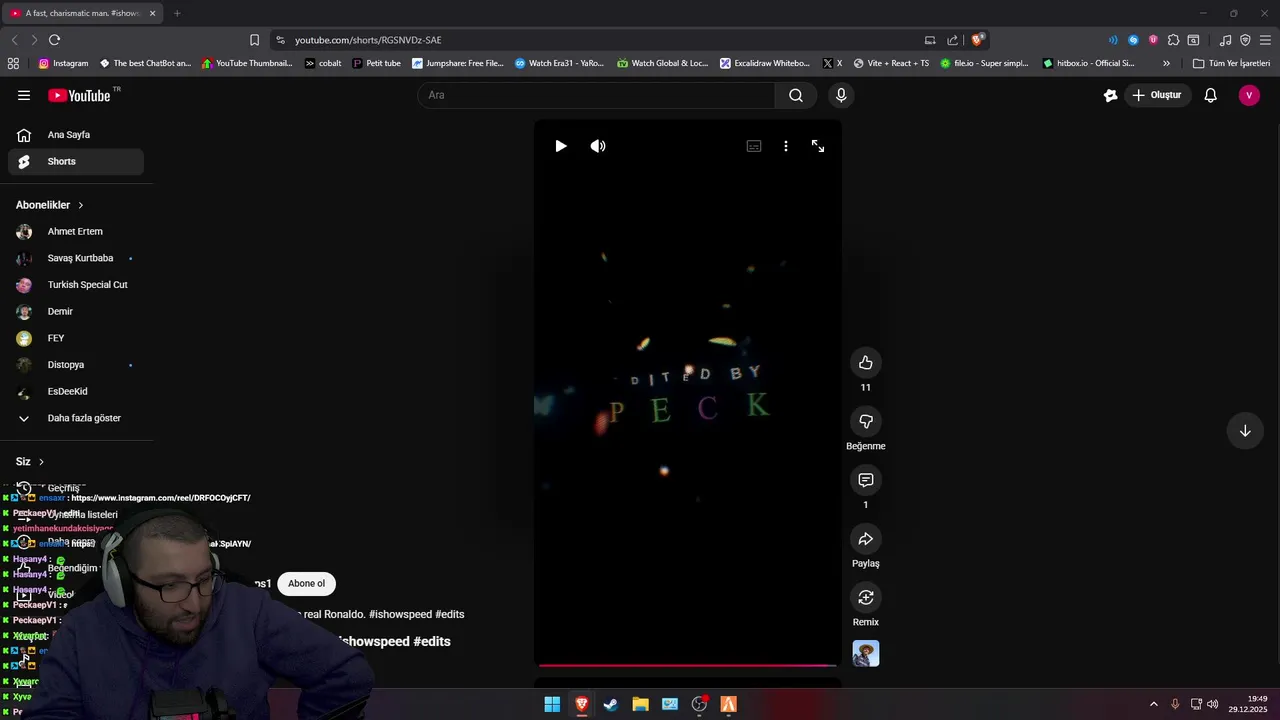Toggle subtitles on the Short
1280x720 pixels.
754,146
